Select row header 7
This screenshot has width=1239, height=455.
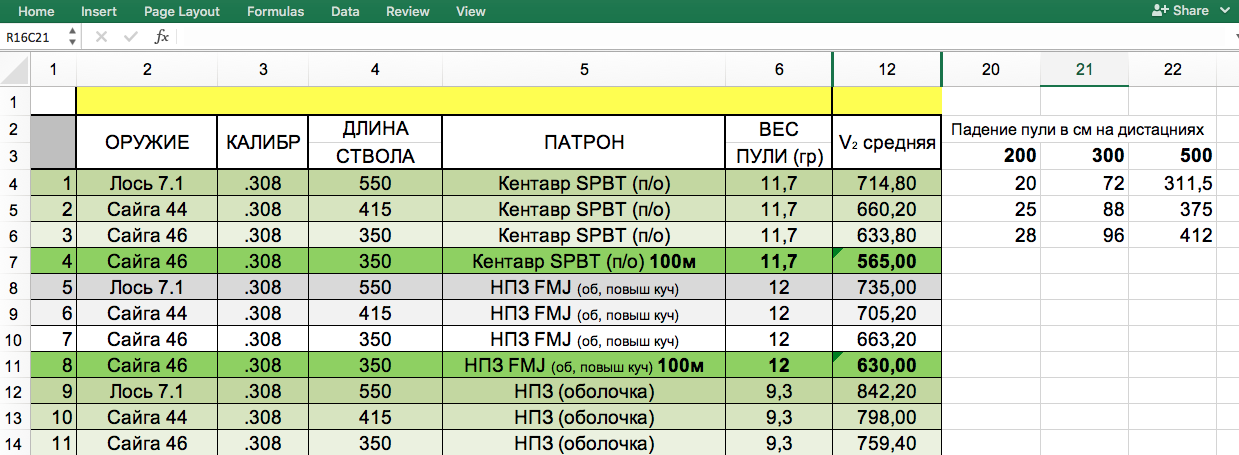pos(15,262)
